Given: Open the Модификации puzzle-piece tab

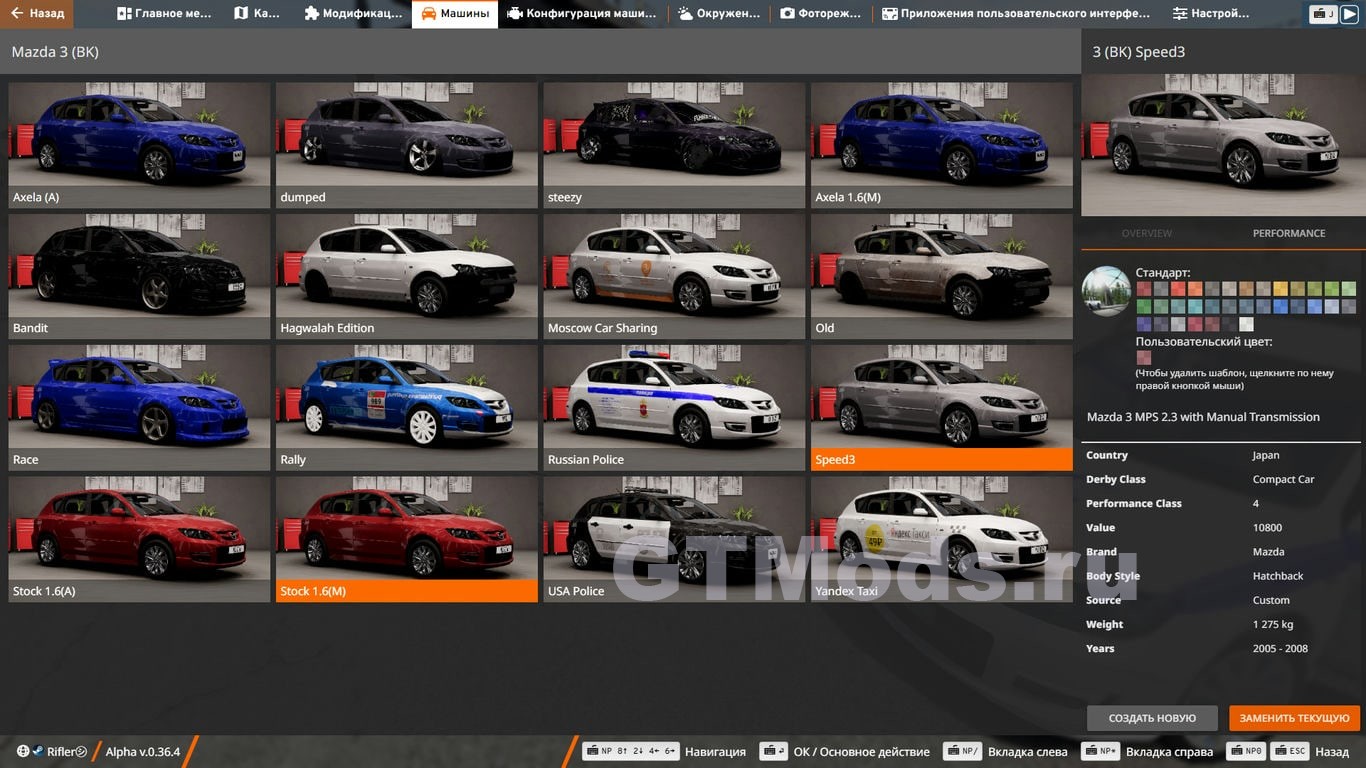Looking at the screenshot, I should coord(353,14).
